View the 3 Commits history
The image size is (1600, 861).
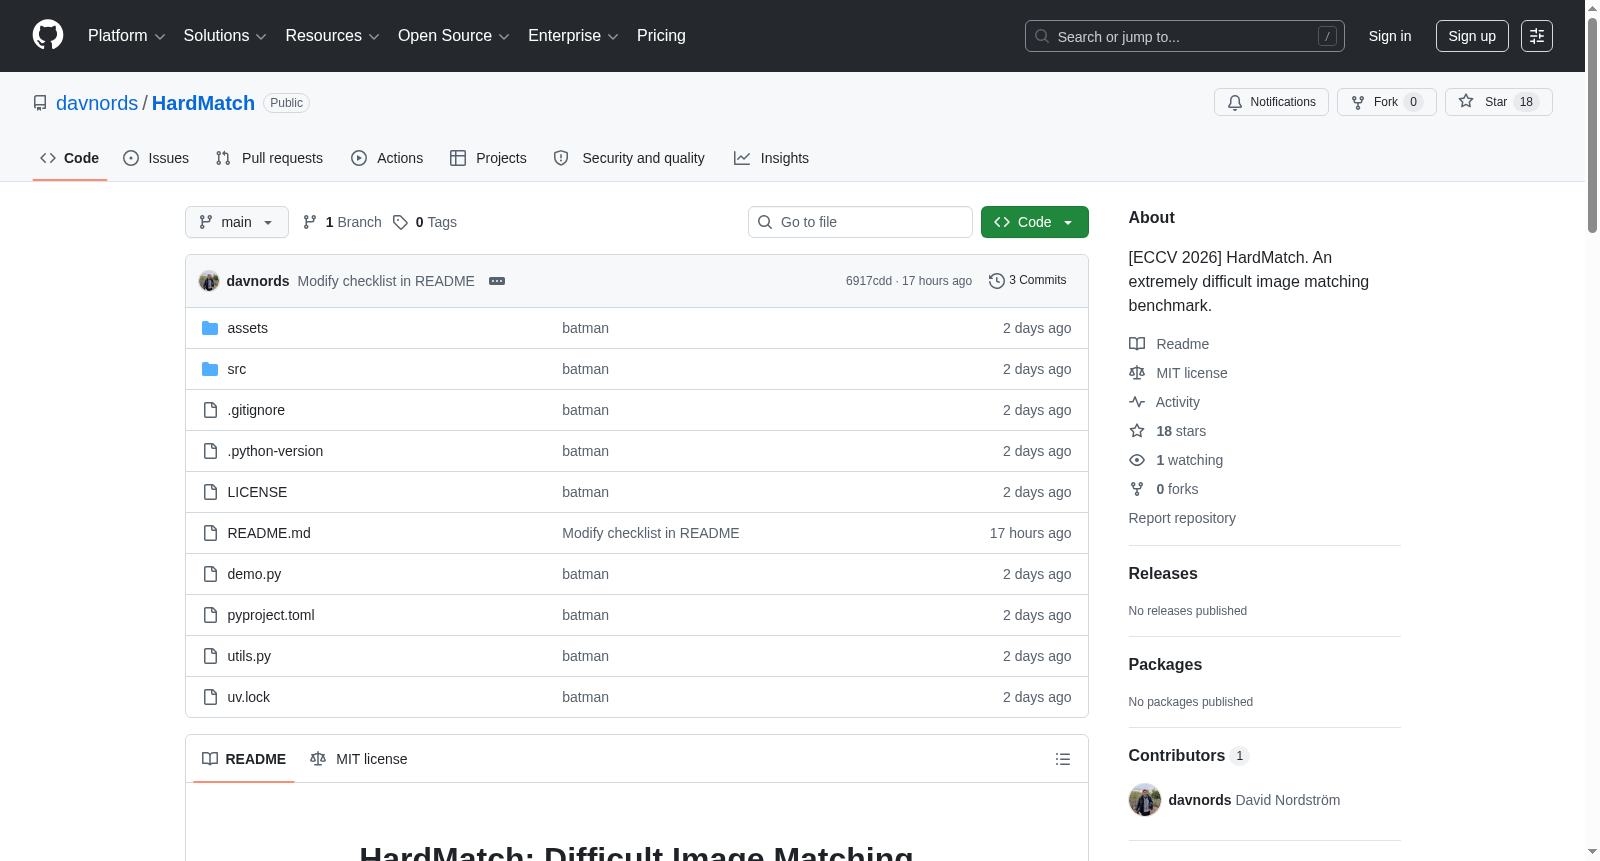[x=1028, y=281]
